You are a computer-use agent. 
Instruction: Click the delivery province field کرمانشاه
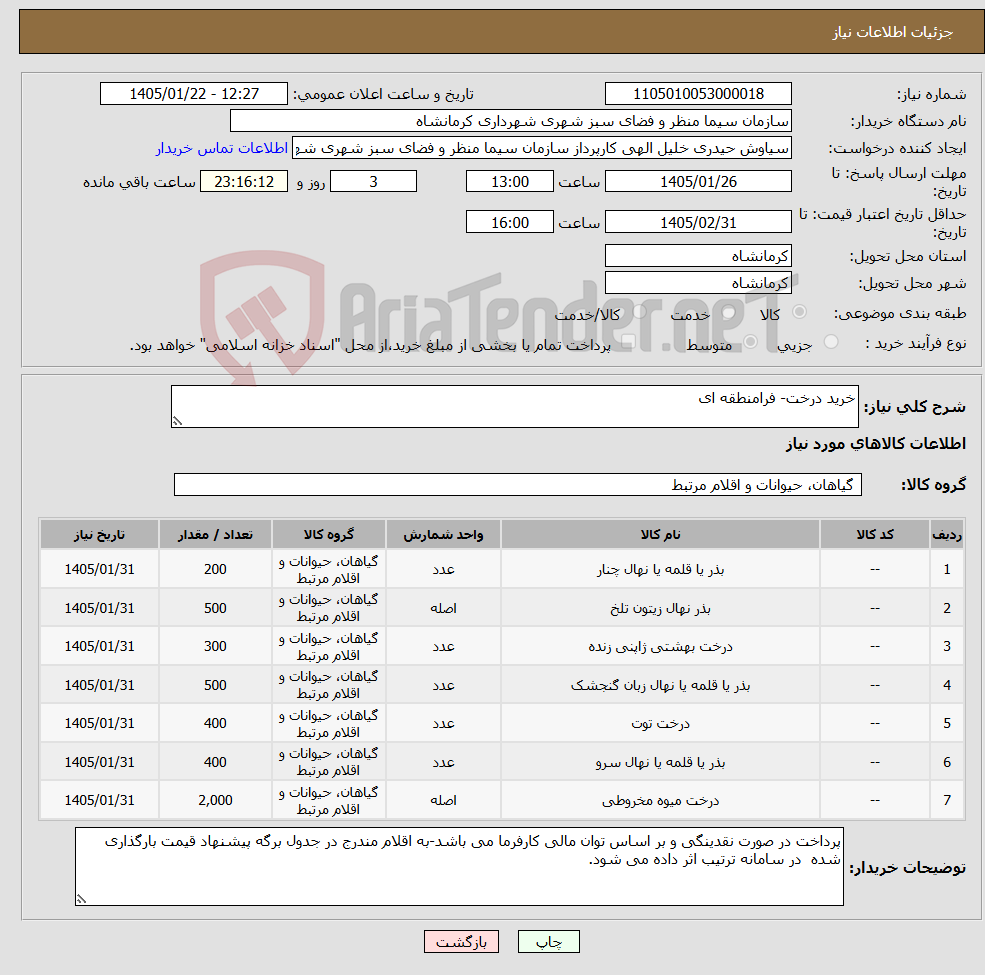698,256
